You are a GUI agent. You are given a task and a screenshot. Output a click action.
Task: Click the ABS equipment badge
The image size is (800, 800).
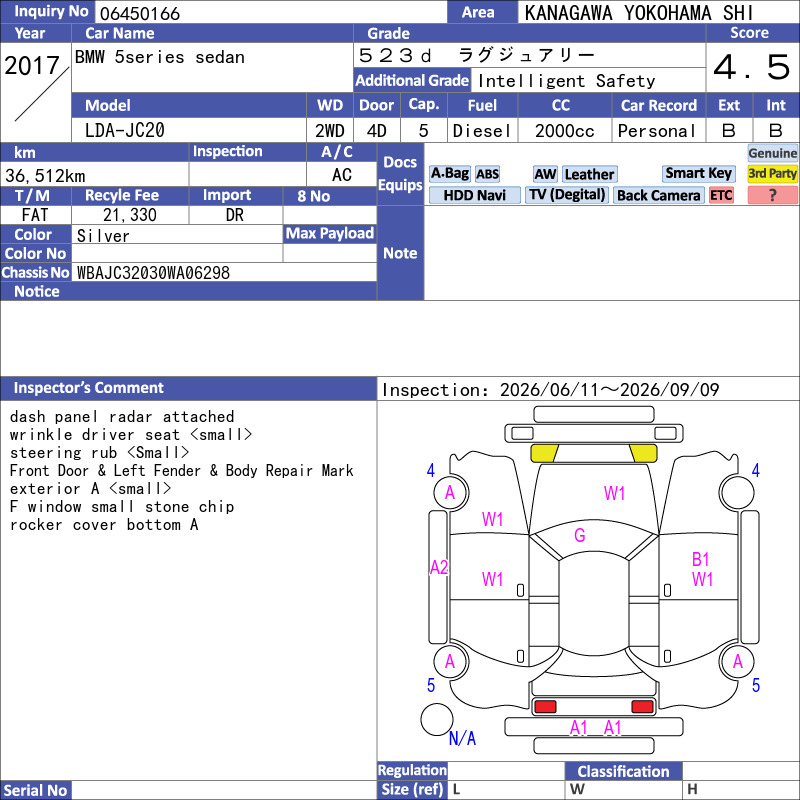click(487, 174)
